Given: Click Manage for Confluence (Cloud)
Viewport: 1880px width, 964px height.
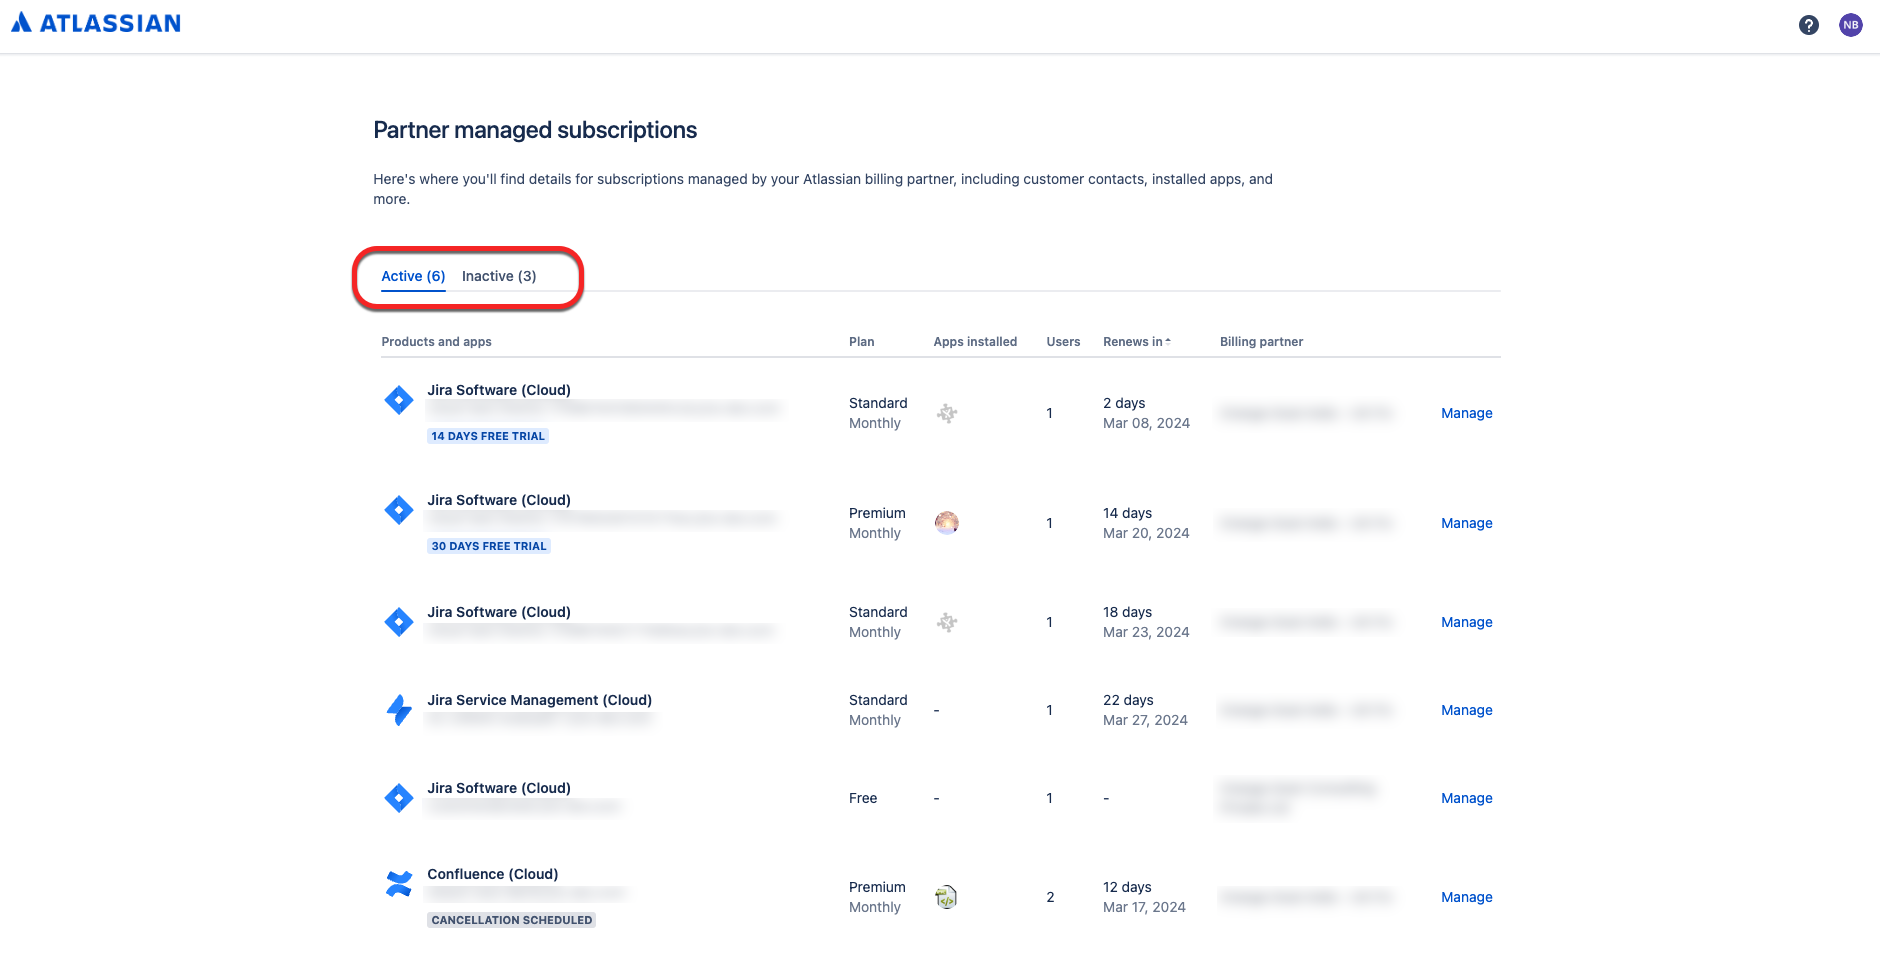Looking at the screenshot, I should (x=1466, y=897).
